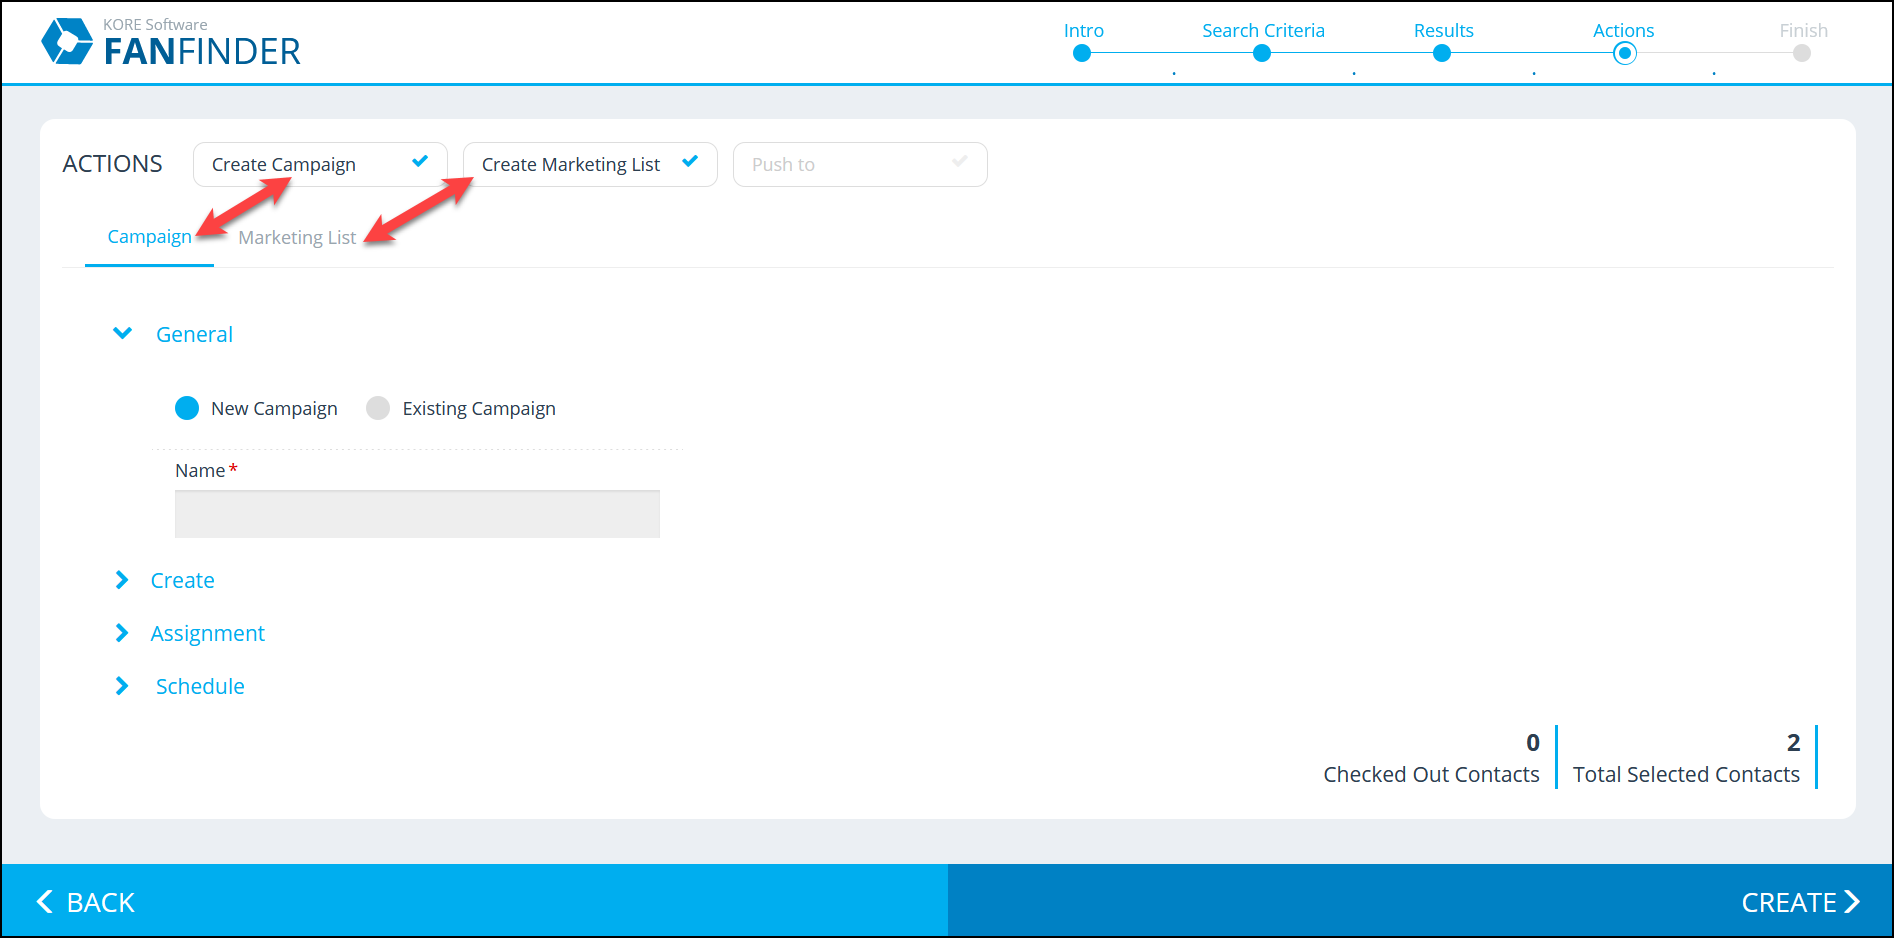The width and height of the screenshot is (1894, 938).
Task: Open the Schedule section heading
Action: point(200,686)
